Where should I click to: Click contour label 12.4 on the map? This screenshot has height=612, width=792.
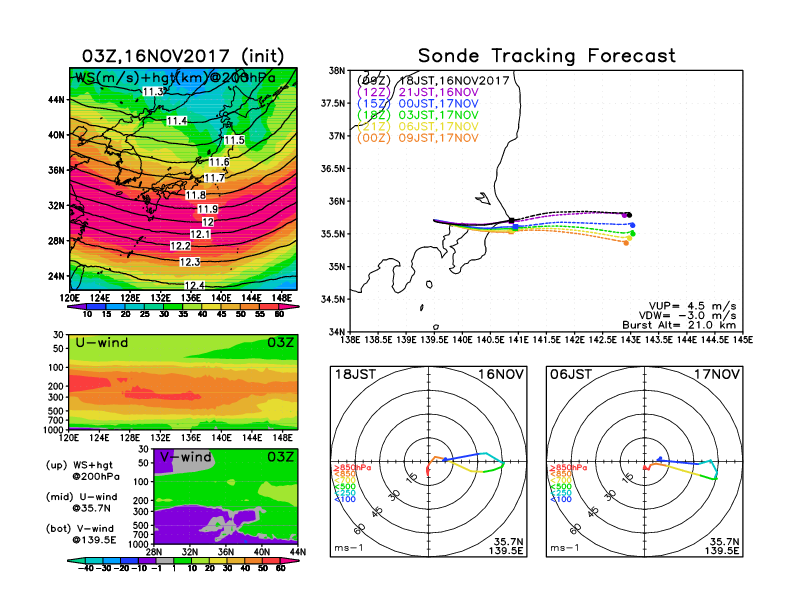[x=194, y=285]
